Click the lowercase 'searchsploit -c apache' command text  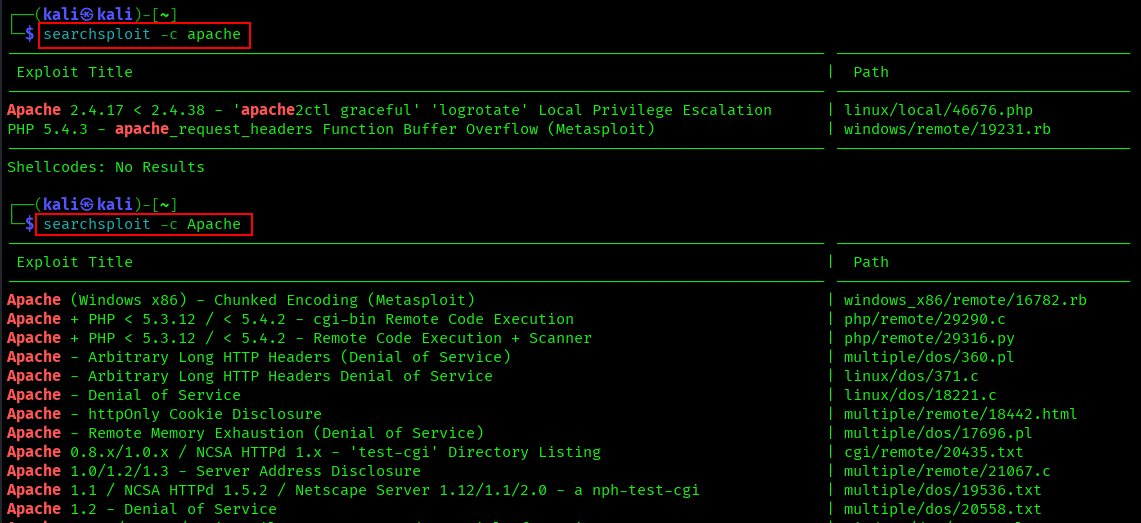[142, 34]
